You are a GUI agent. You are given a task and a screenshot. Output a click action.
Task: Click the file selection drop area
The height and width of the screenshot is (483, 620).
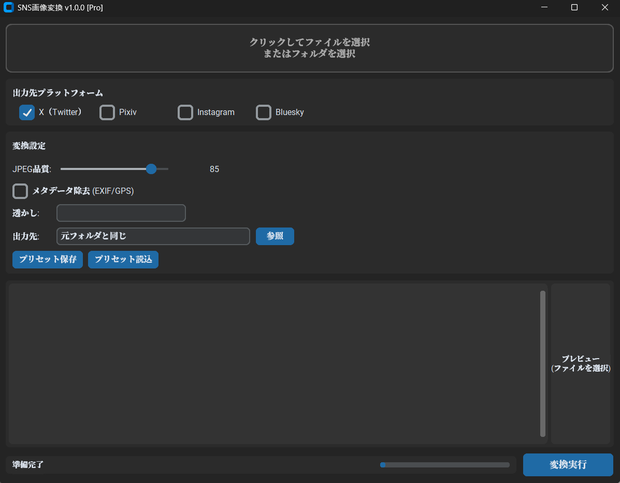pyautogui.click(x=310, y=48)
